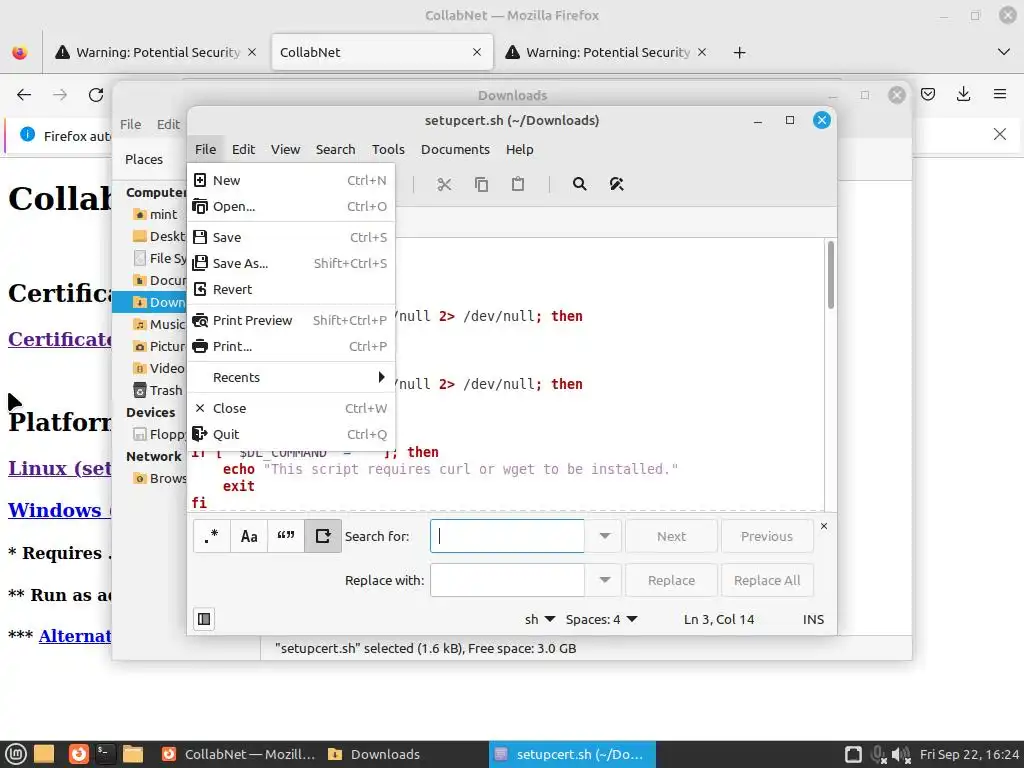Toggle INS insert mode indicator
This screenshot has width=1024, height=768.
tap(813, 619)
